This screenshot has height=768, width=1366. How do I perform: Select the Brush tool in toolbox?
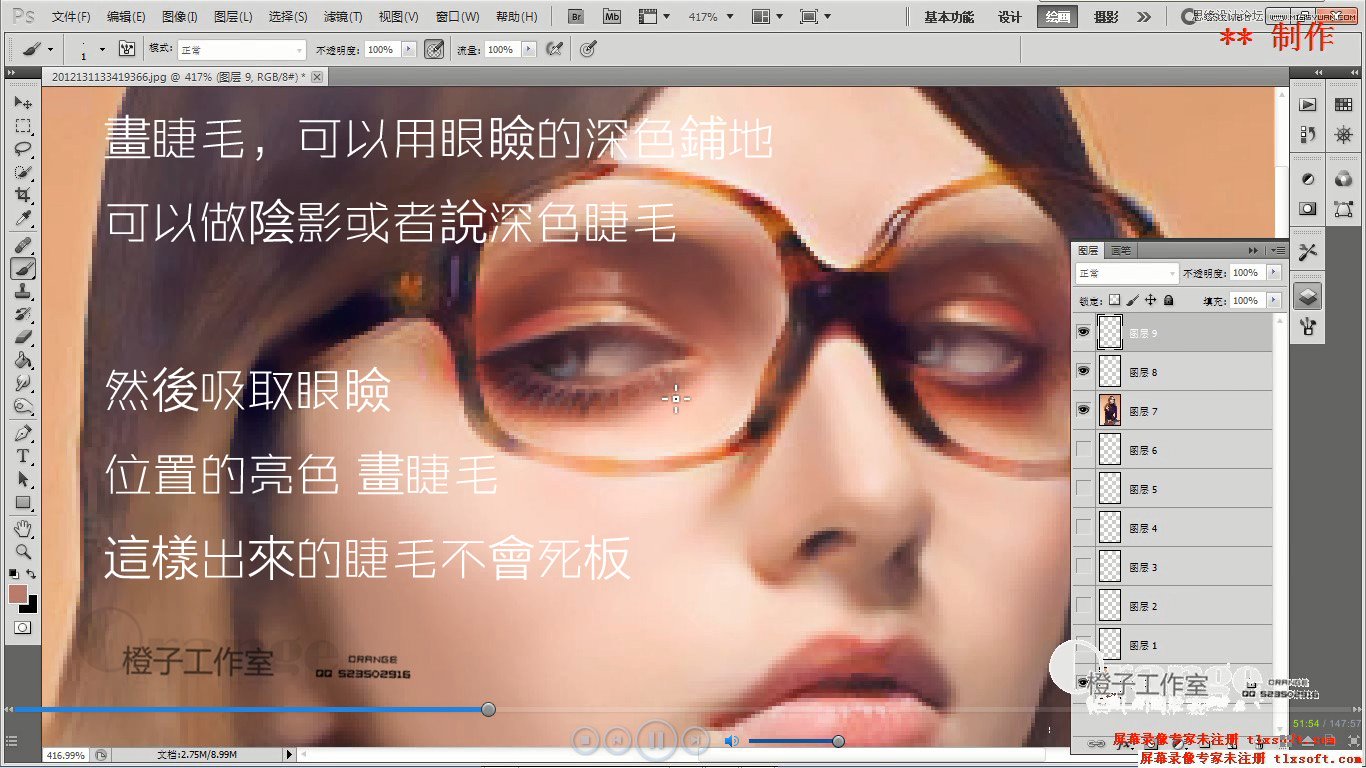coord(23,268)
